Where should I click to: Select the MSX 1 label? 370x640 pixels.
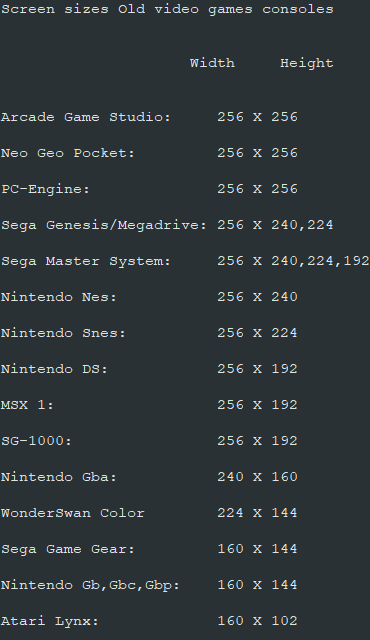click(x=27, y=404)
